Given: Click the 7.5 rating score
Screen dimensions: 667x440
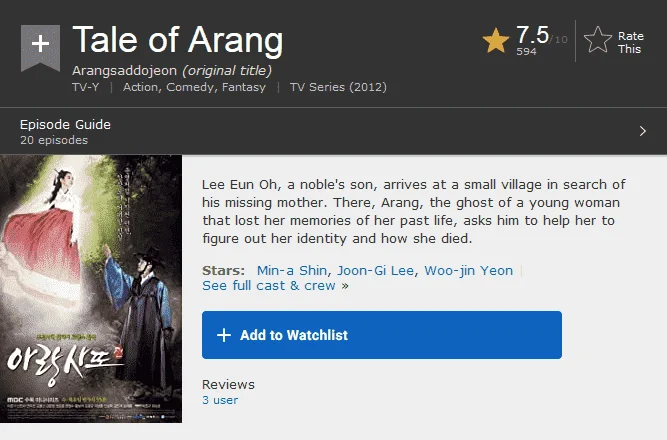Looking at the screenshot, I should click(533, 34).
